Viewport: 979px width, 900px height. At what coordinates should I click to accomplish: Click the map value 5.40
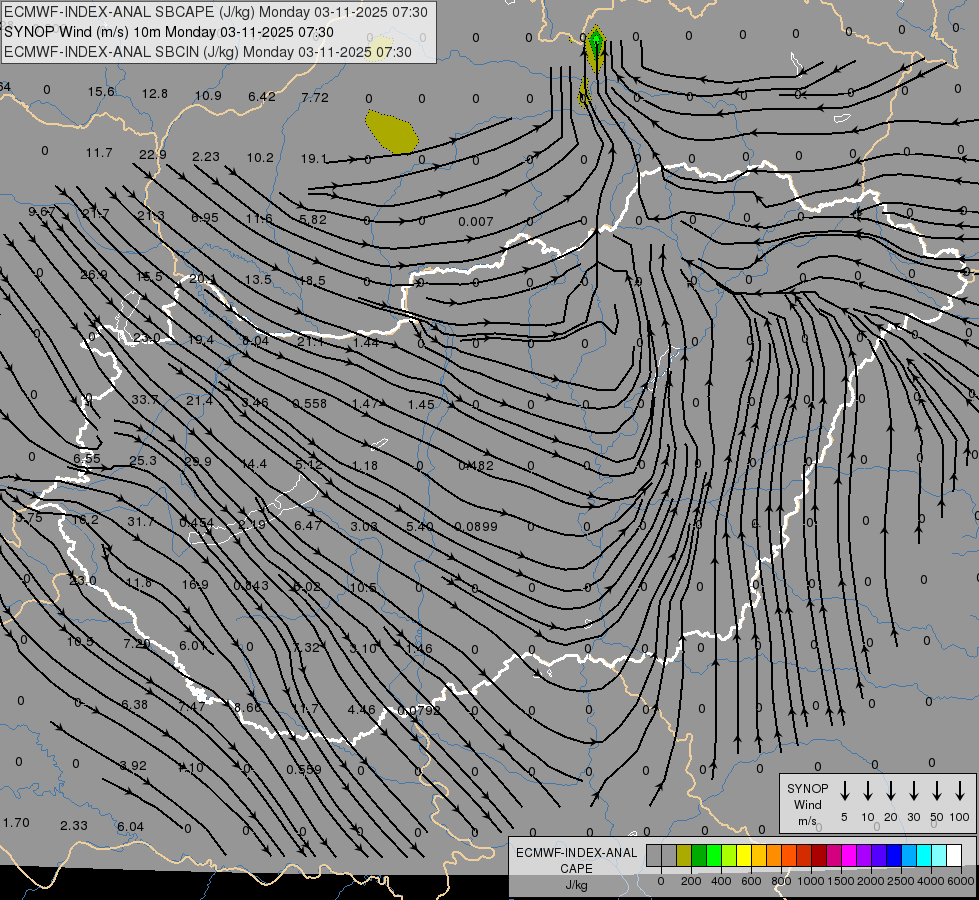click(x=420, y=527)
